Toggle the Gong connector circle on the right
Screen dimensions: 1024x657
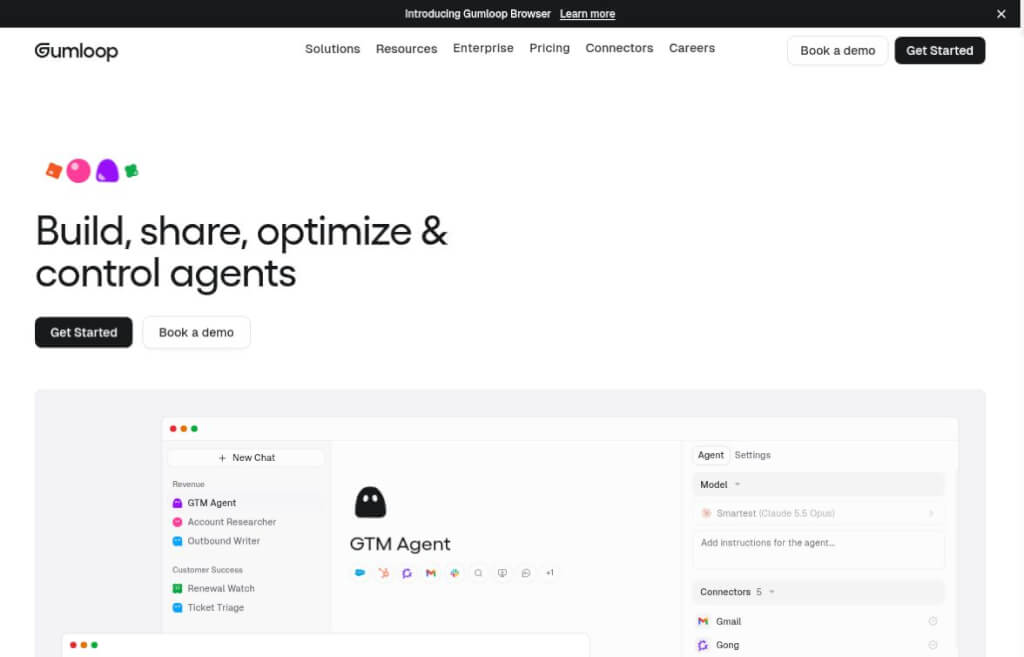pos(933,645)
